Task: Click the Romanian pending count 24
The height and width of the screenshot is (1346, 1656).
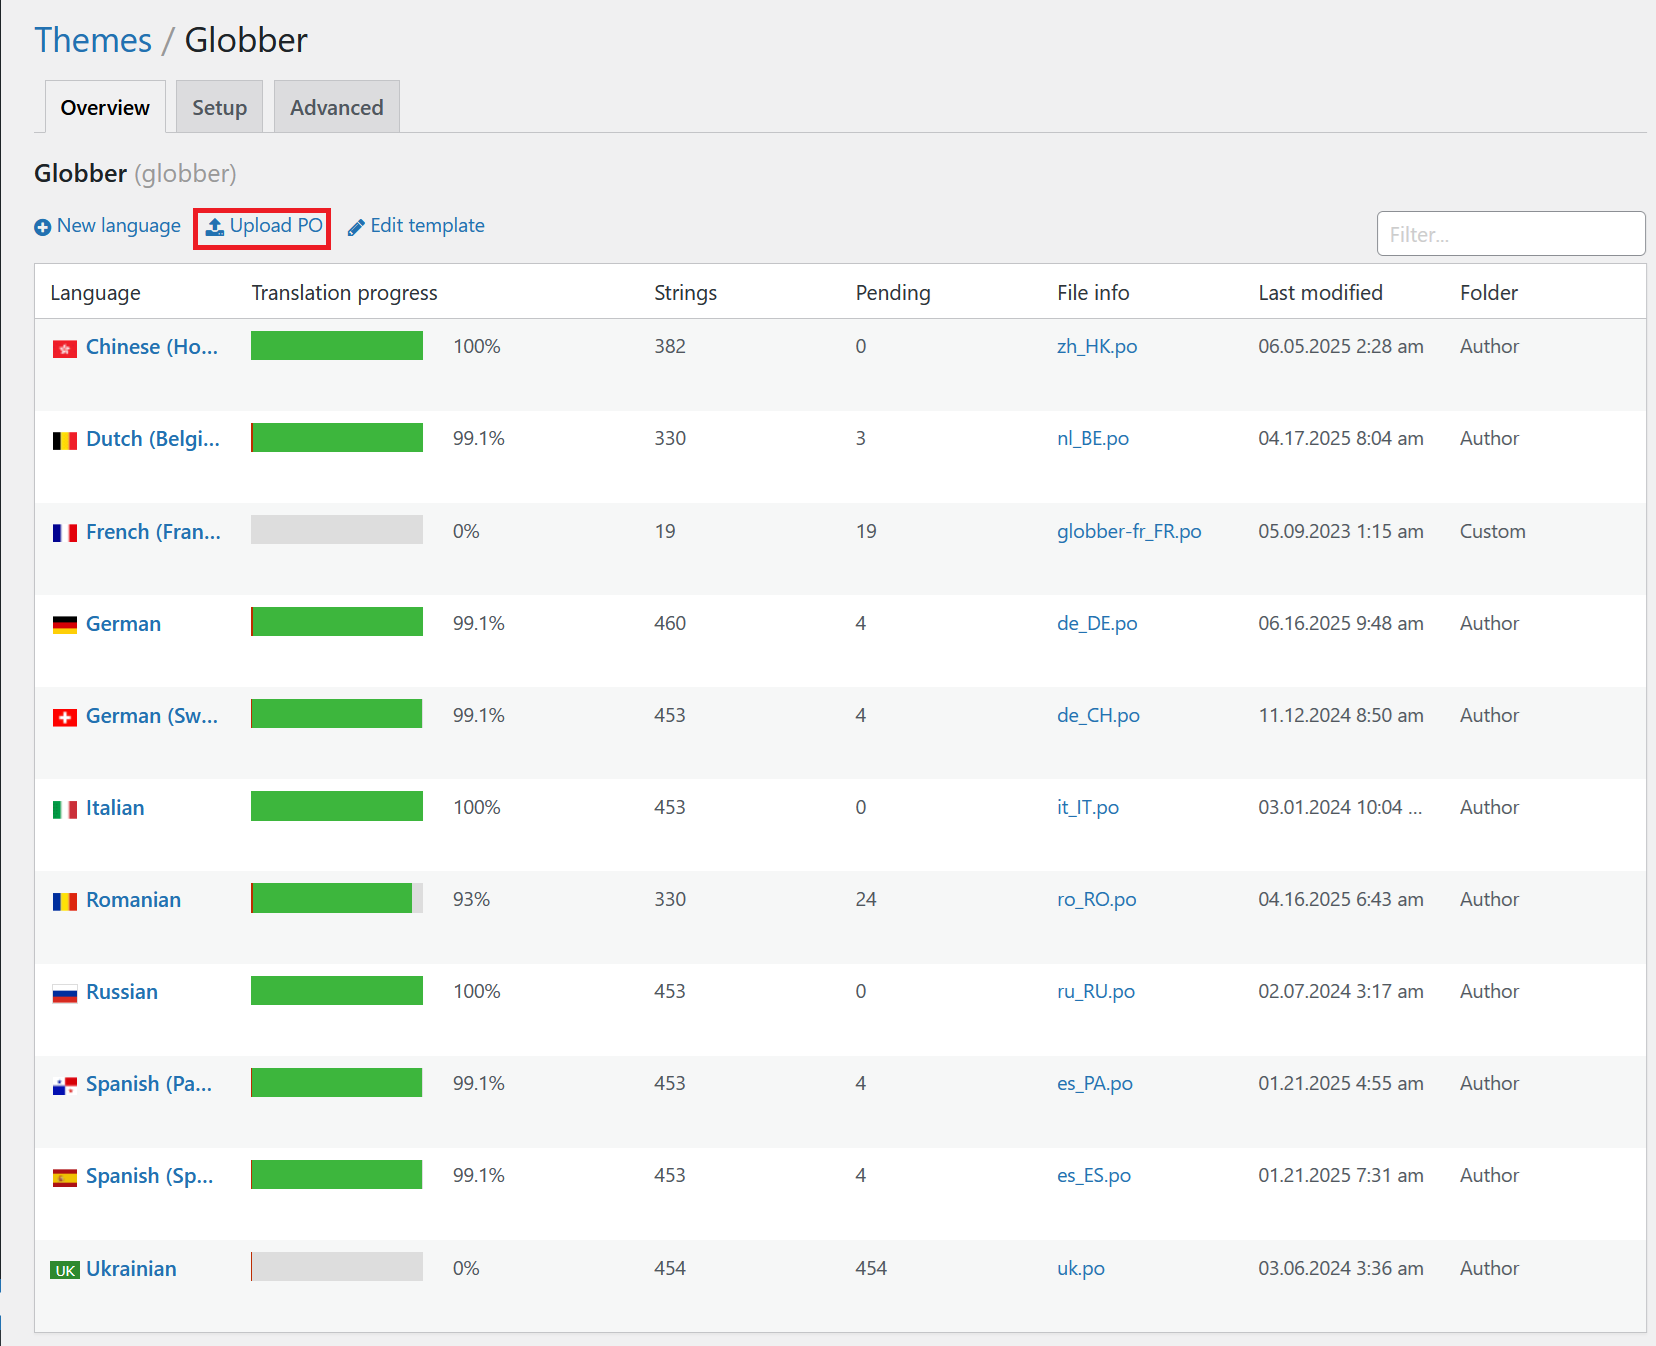Action: [866, 899]
